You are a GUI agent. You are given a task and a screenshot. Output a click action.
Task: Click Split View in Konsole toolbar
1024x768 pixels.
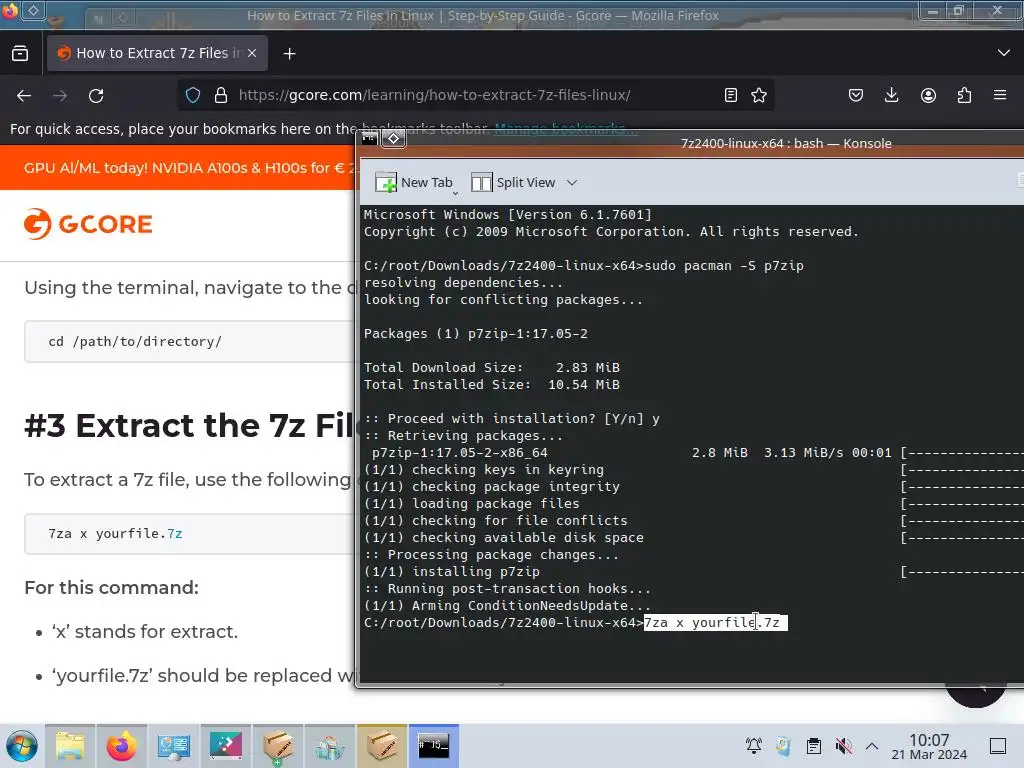(513, 182)
